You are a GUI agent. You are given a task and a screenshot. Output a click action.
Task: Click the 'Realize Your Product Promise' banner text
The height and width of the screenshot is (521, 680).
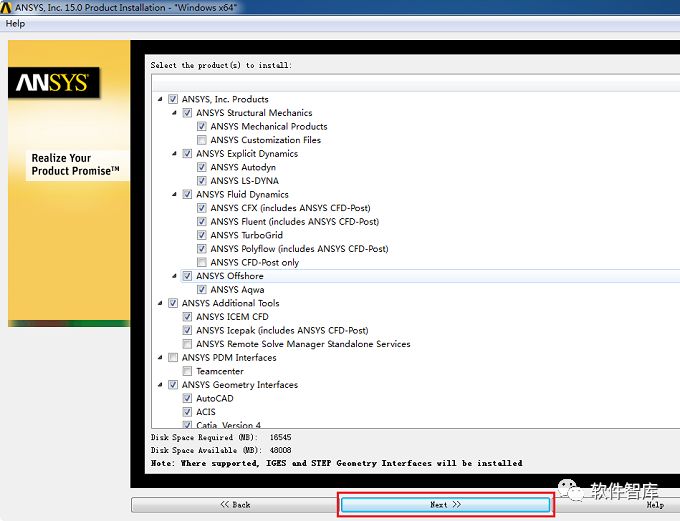coord(75,164)
